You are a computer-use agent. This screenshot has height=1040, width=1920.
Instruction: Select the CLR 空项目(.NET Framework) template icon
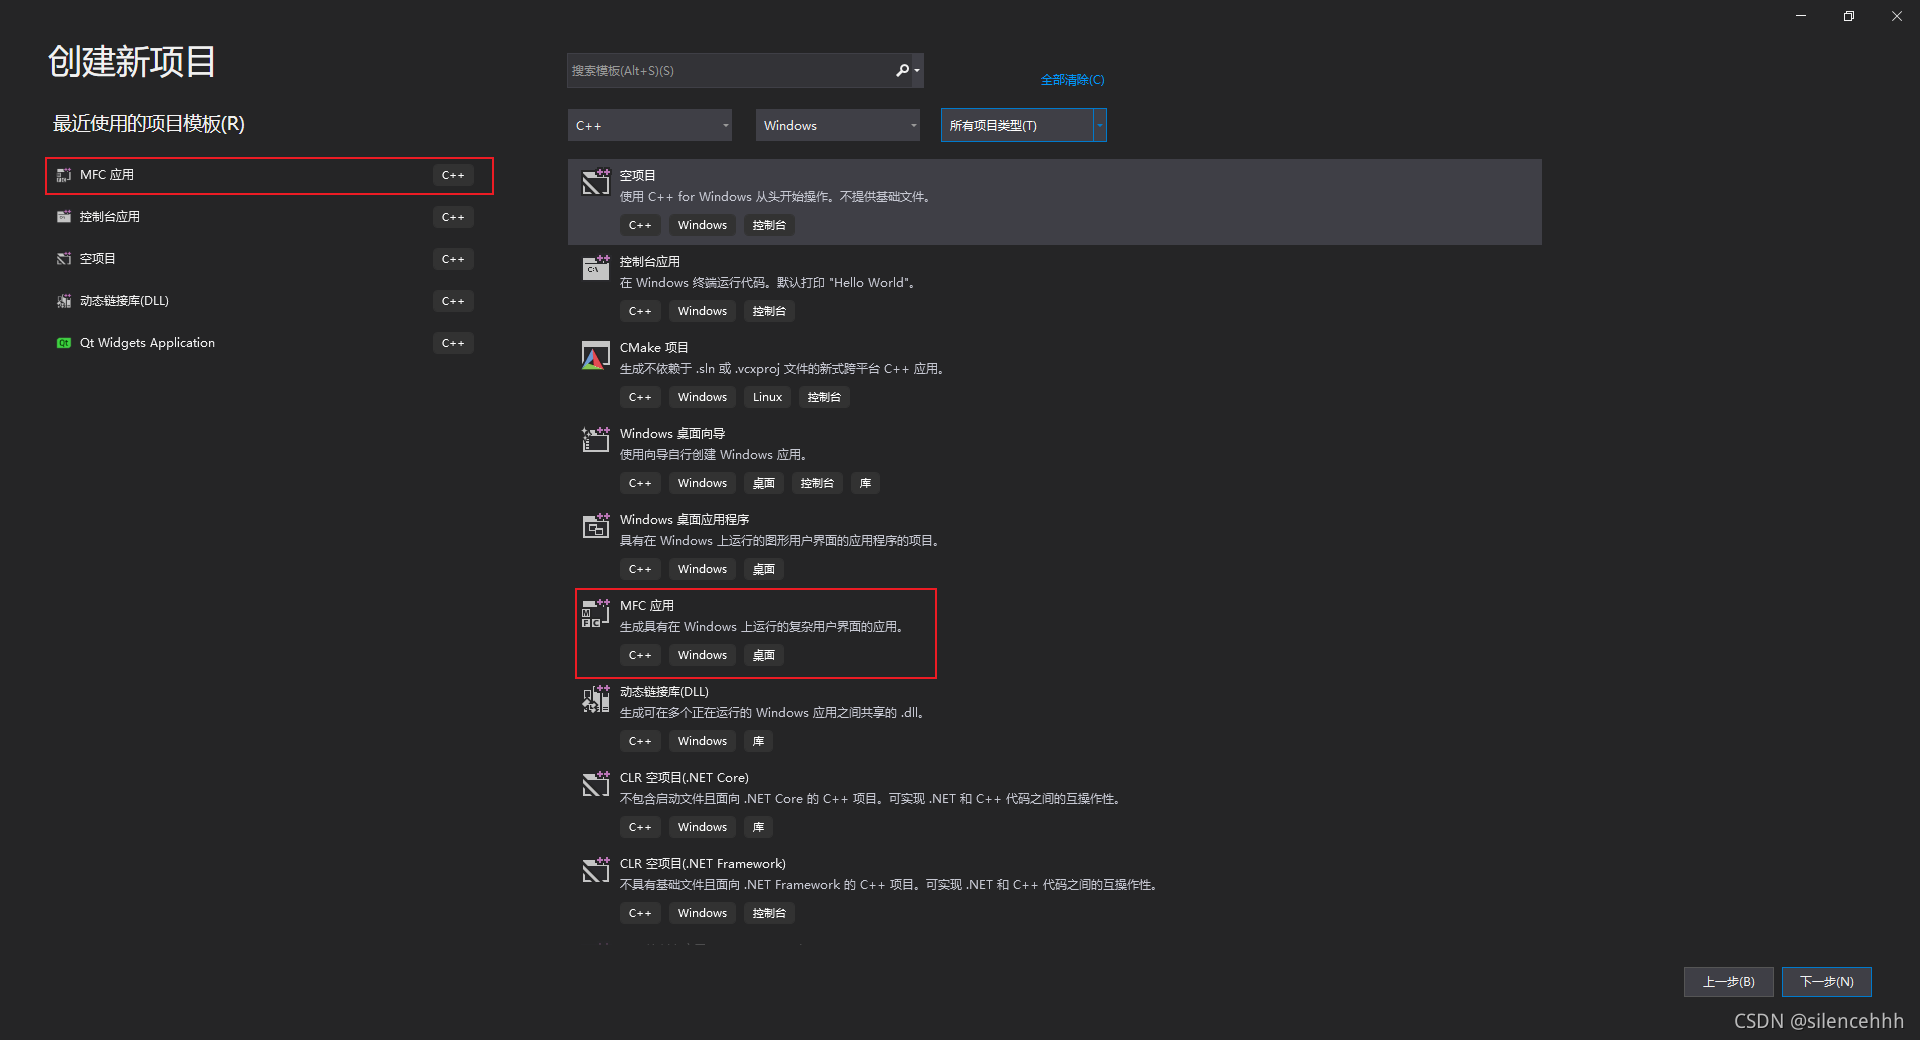(x=596, y=870)
